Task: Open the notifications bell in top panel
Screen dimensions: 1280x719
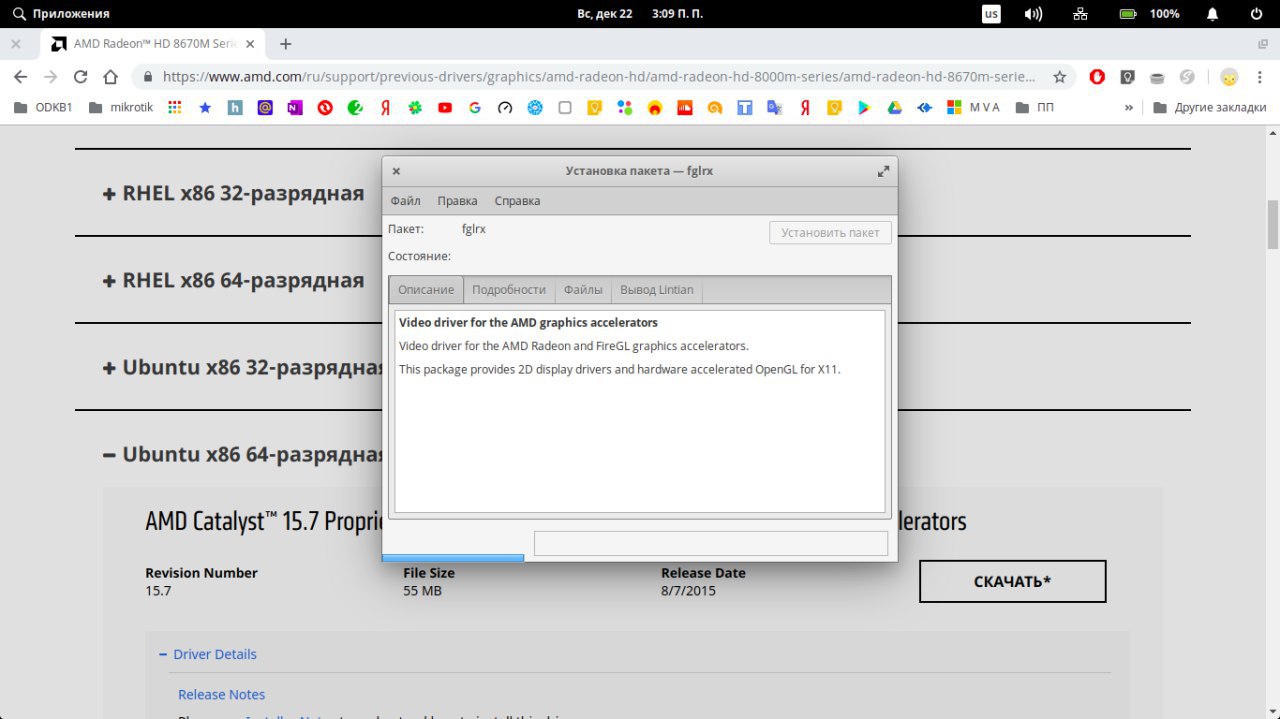Action: [x=1212, y=14]
